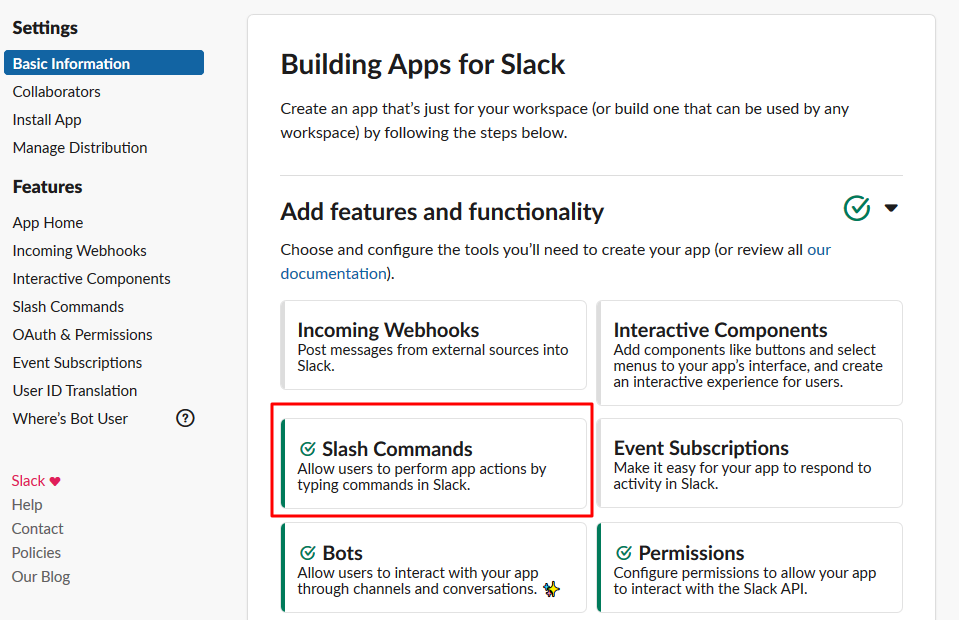Collapse the Add features and functionality section
Image resolution: width=959 pixels, height=620 pixels.
pyautogui.click(x=891, y=208)
